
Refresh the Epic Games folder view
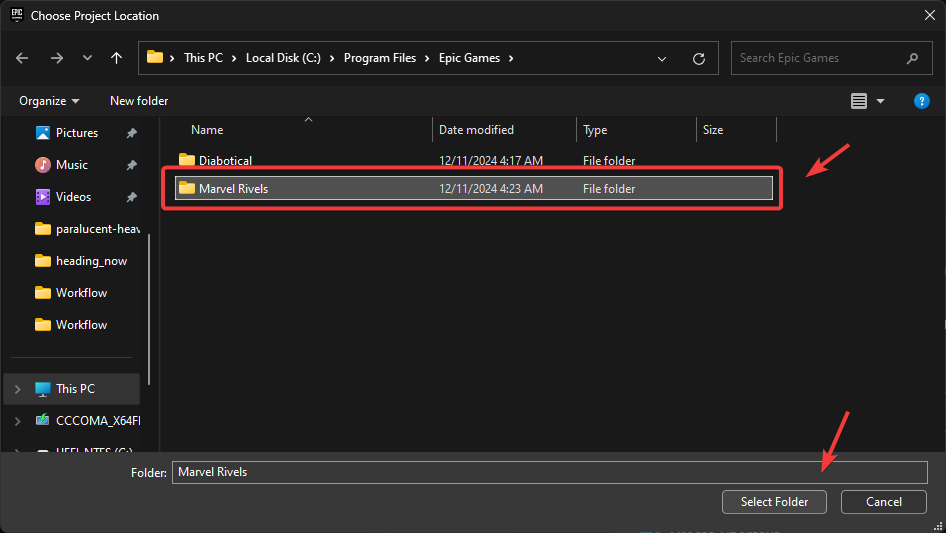pos(699,58)
